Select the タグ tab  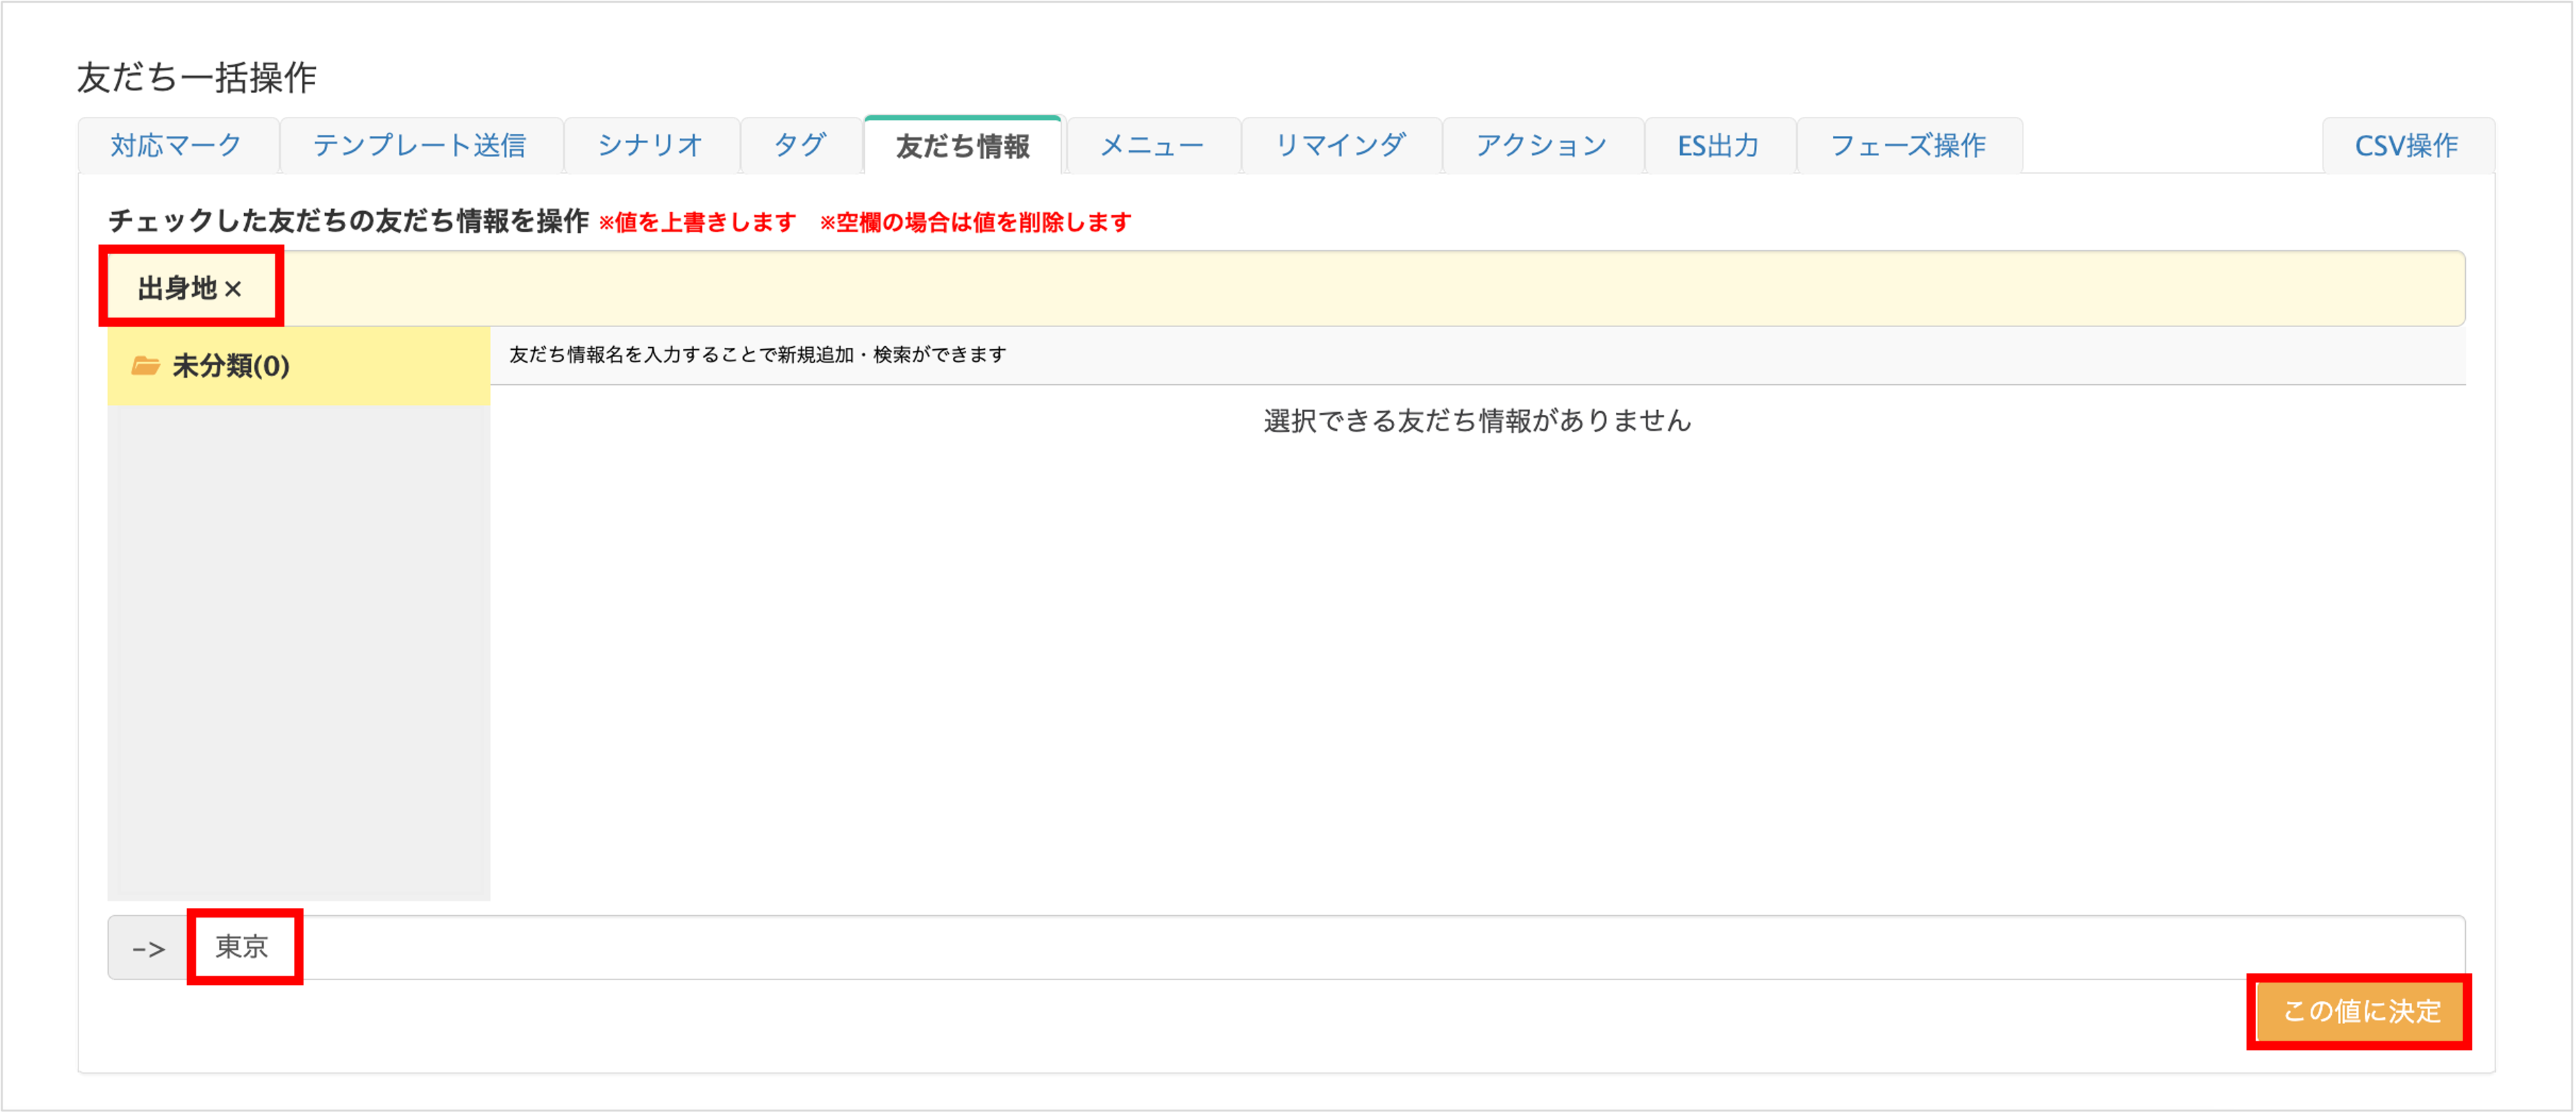tap(800, 146)
